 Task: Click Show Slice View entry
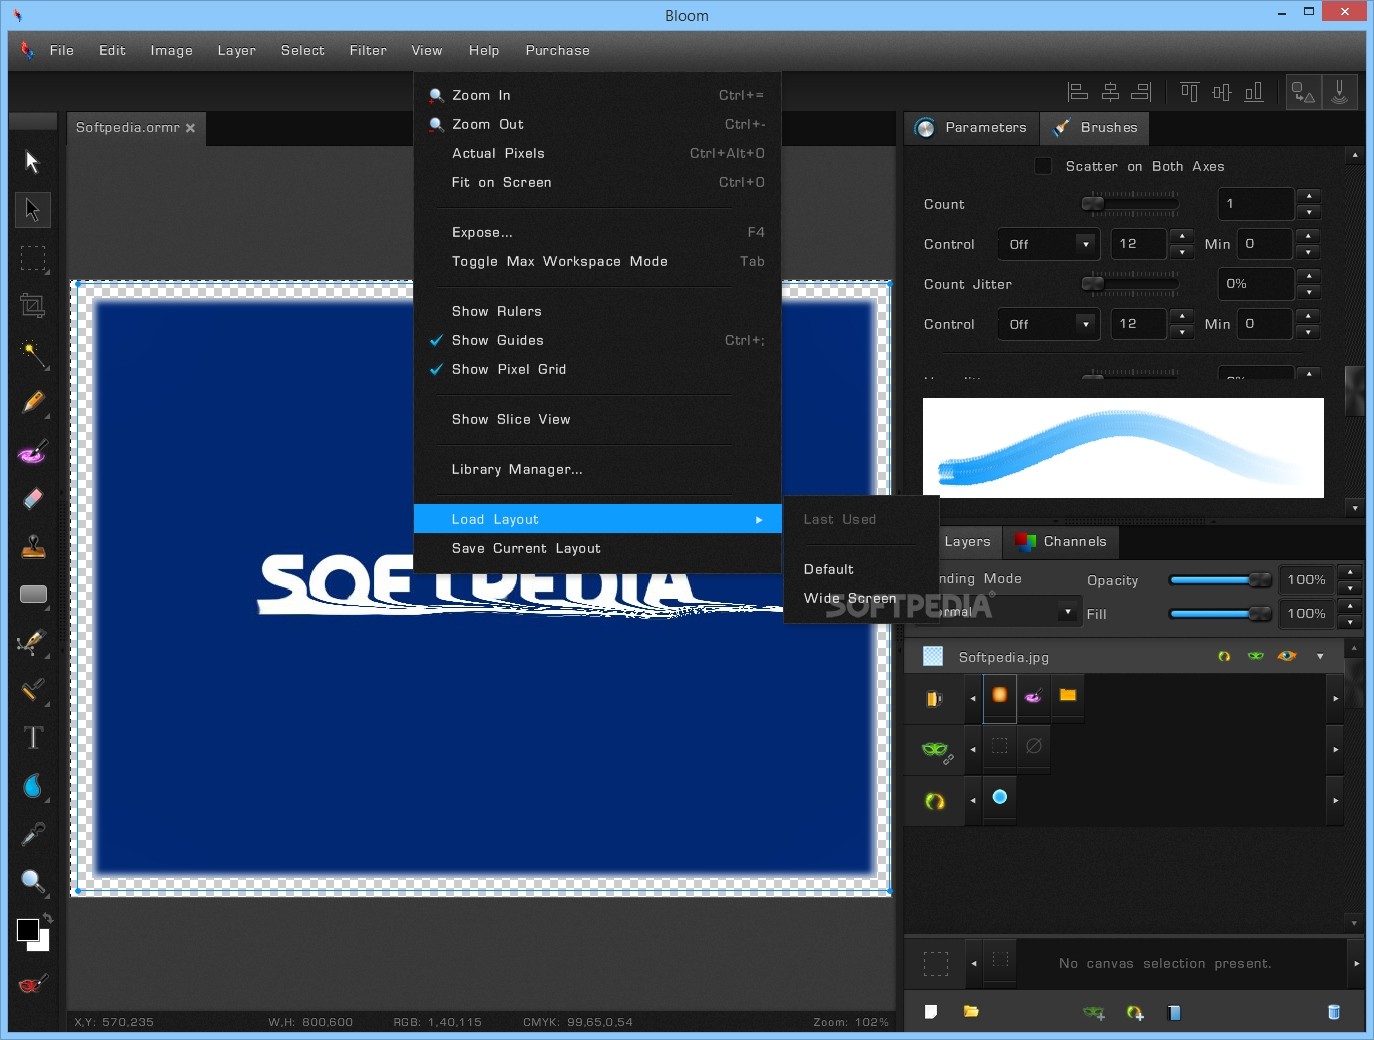[x=597, y=419]
